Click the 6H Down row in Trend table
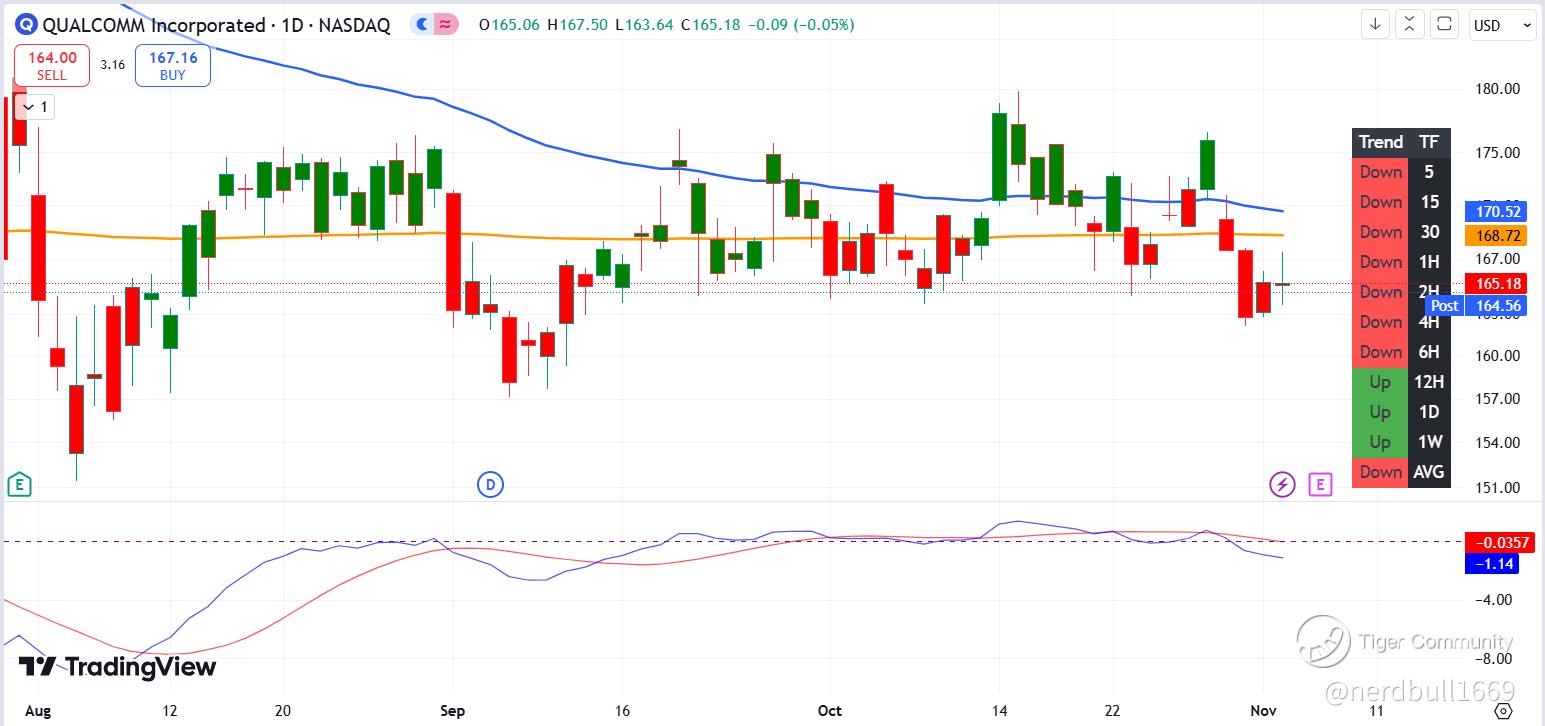Image resolution: width=1545 pixels, height=726 pixels. pyautogui.click(x=1401, y=352)
